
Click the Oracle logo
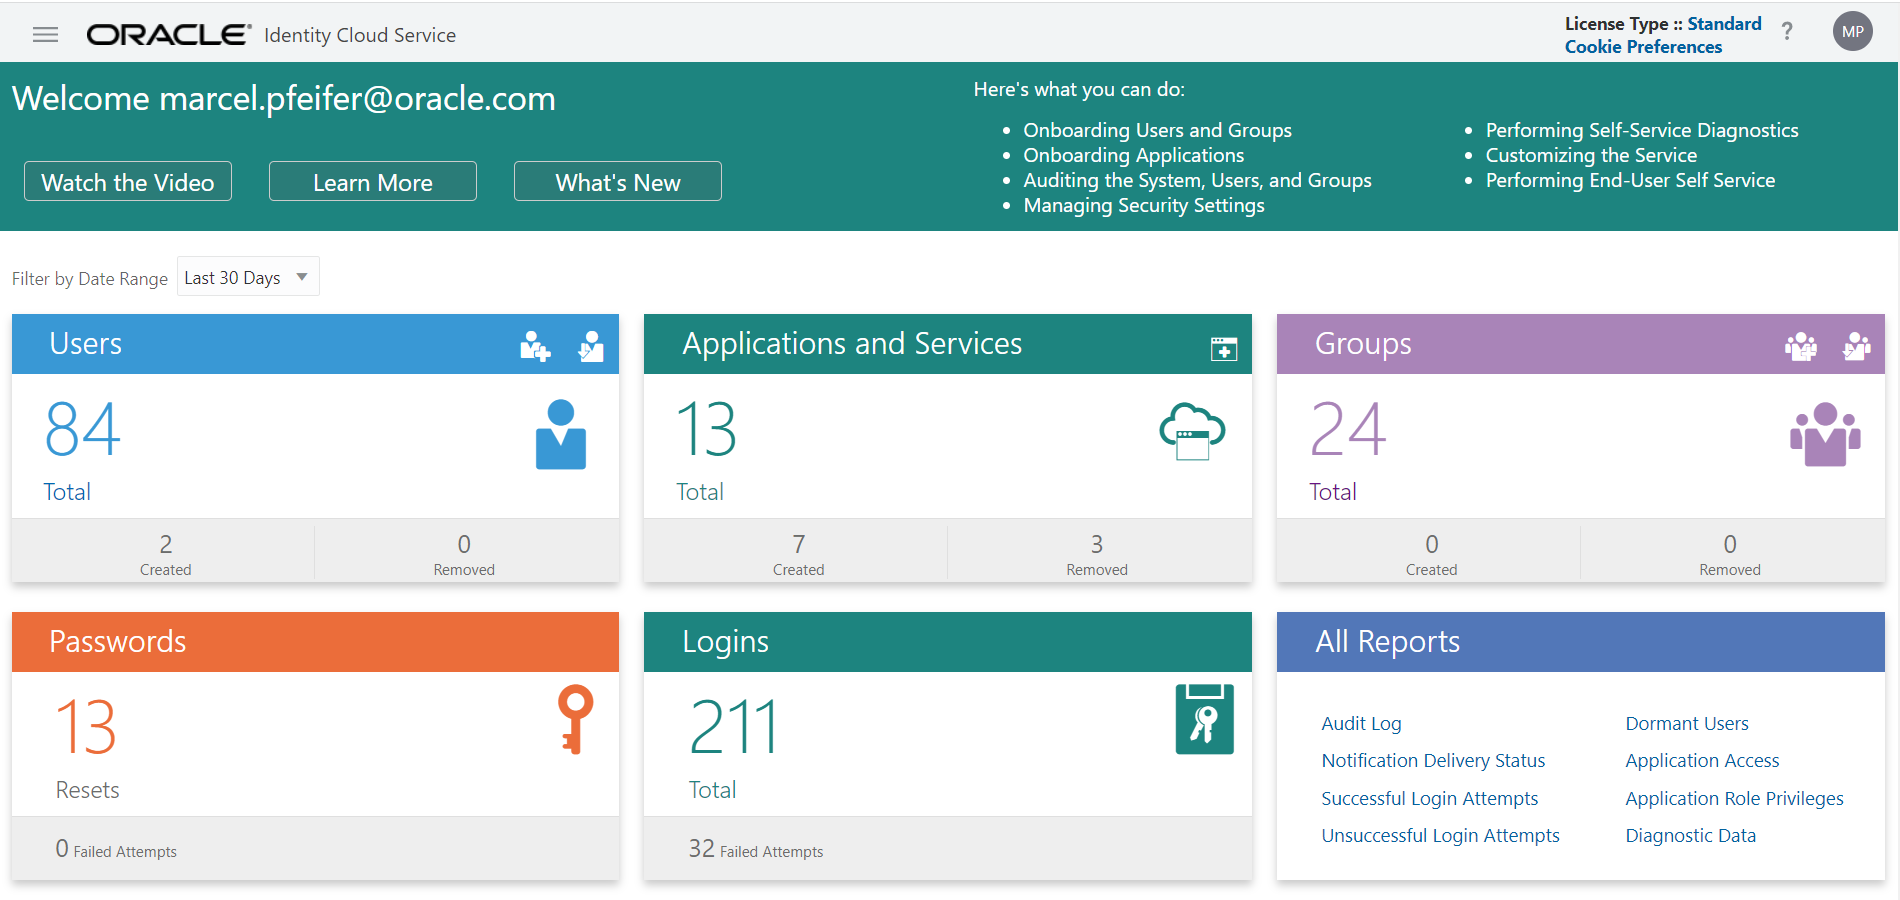coord(168,35)
